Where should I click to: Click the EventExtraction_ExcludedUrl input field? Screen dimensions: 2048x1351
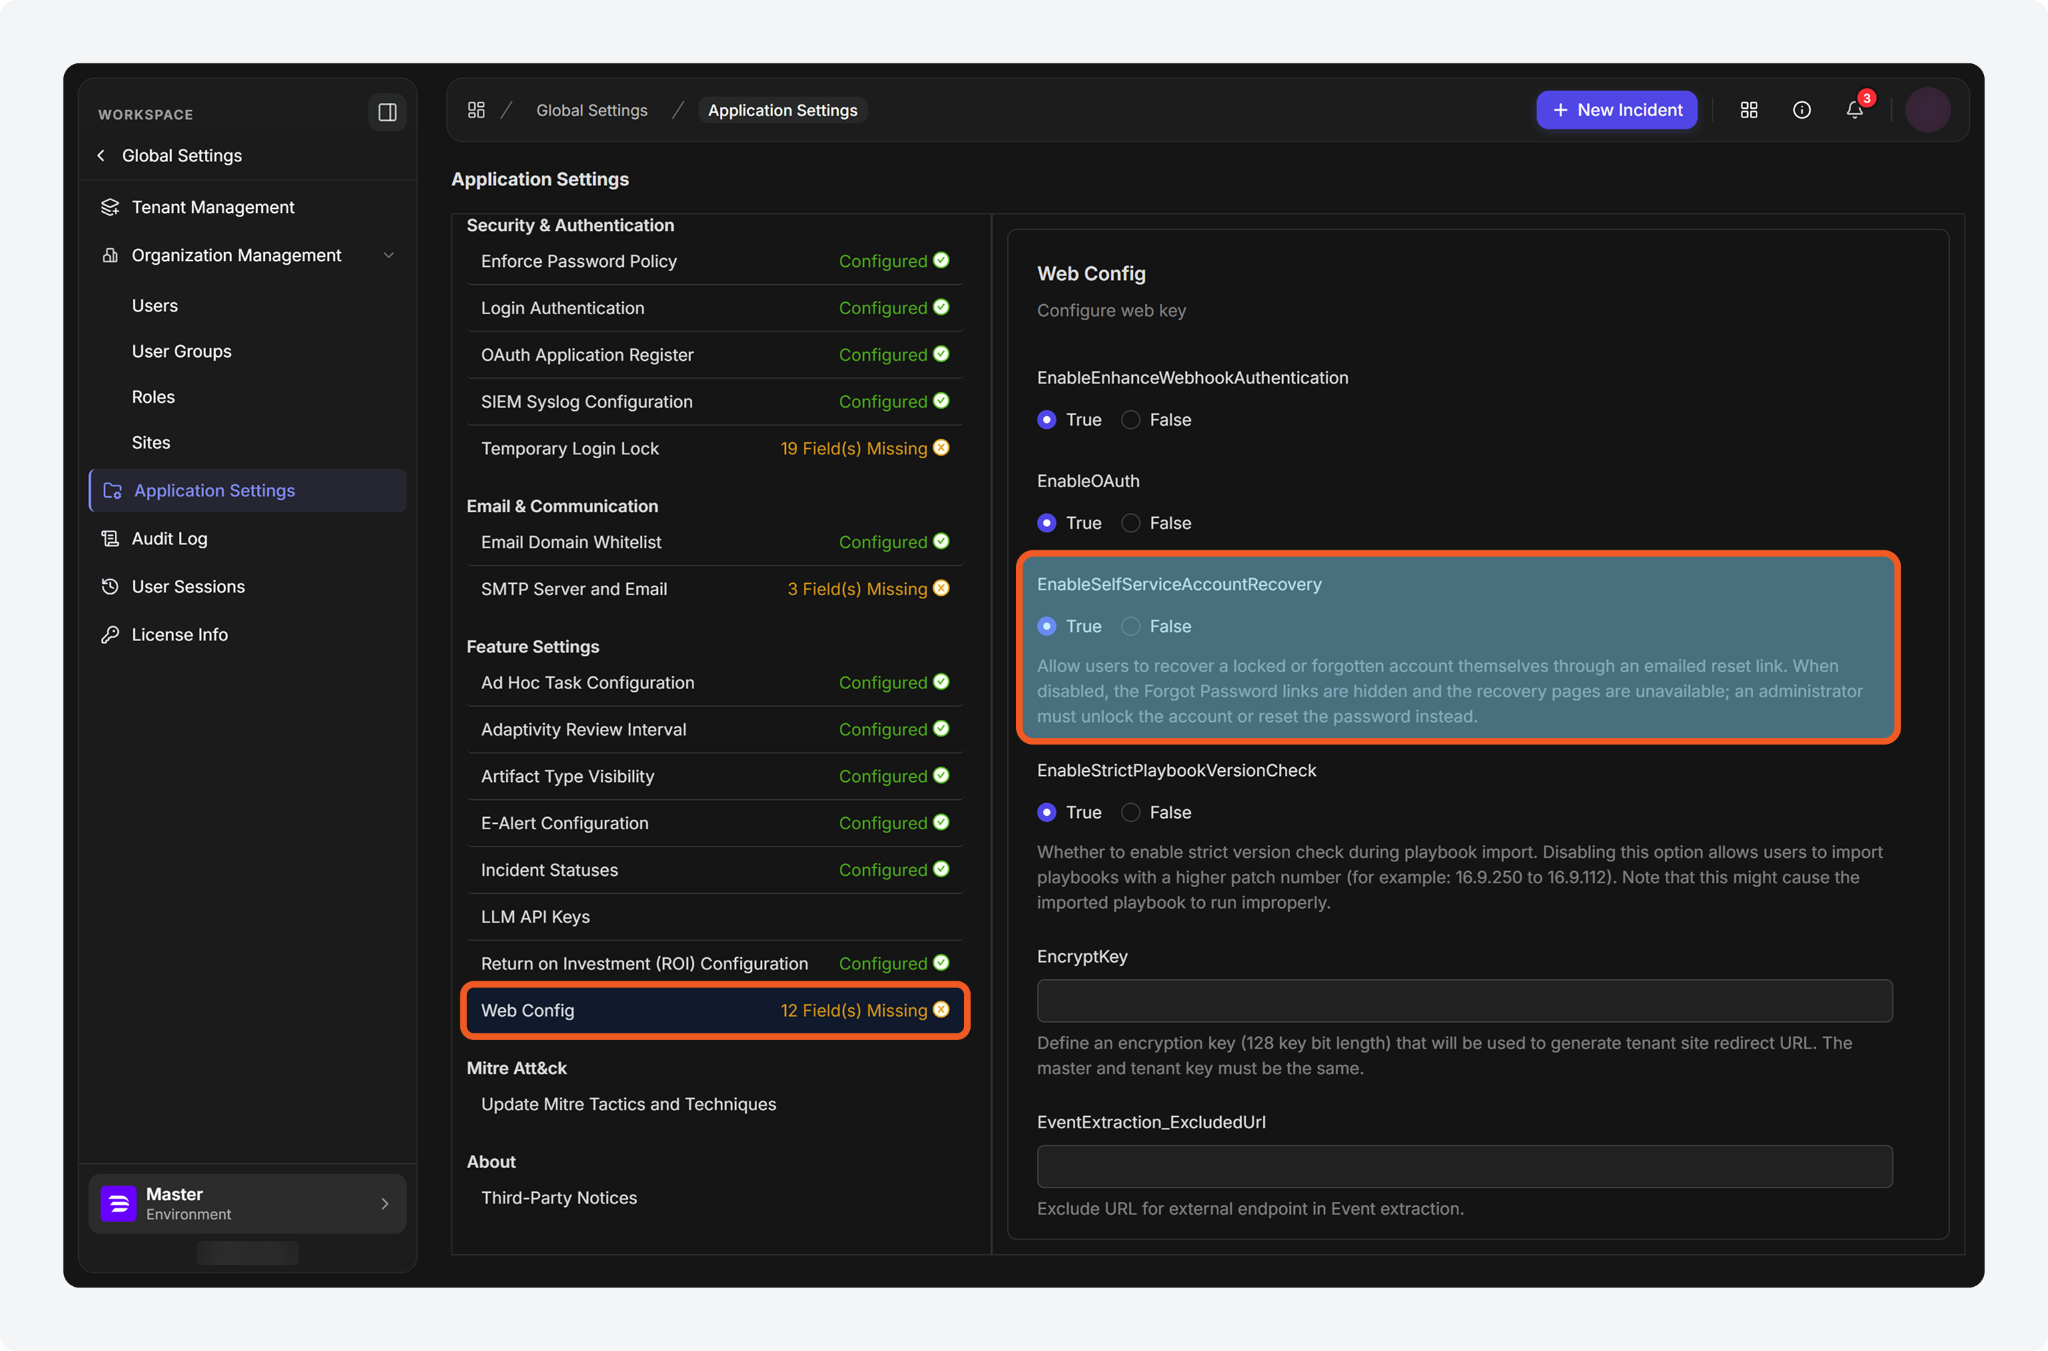coord(1464,1166)
